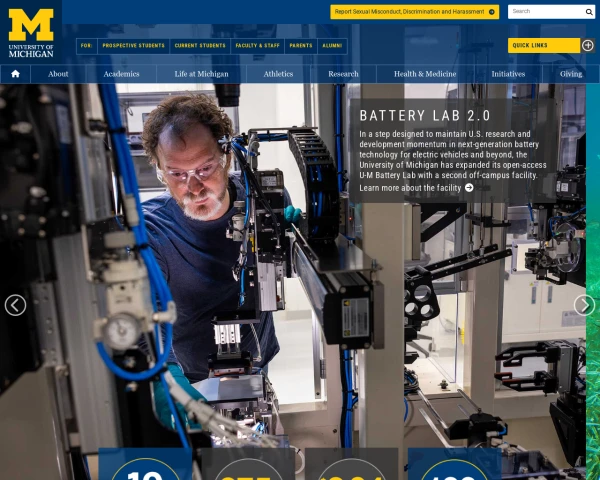The image size is (600, 480).
Task: Open the Parents link
Action: [x=301, y=46]
